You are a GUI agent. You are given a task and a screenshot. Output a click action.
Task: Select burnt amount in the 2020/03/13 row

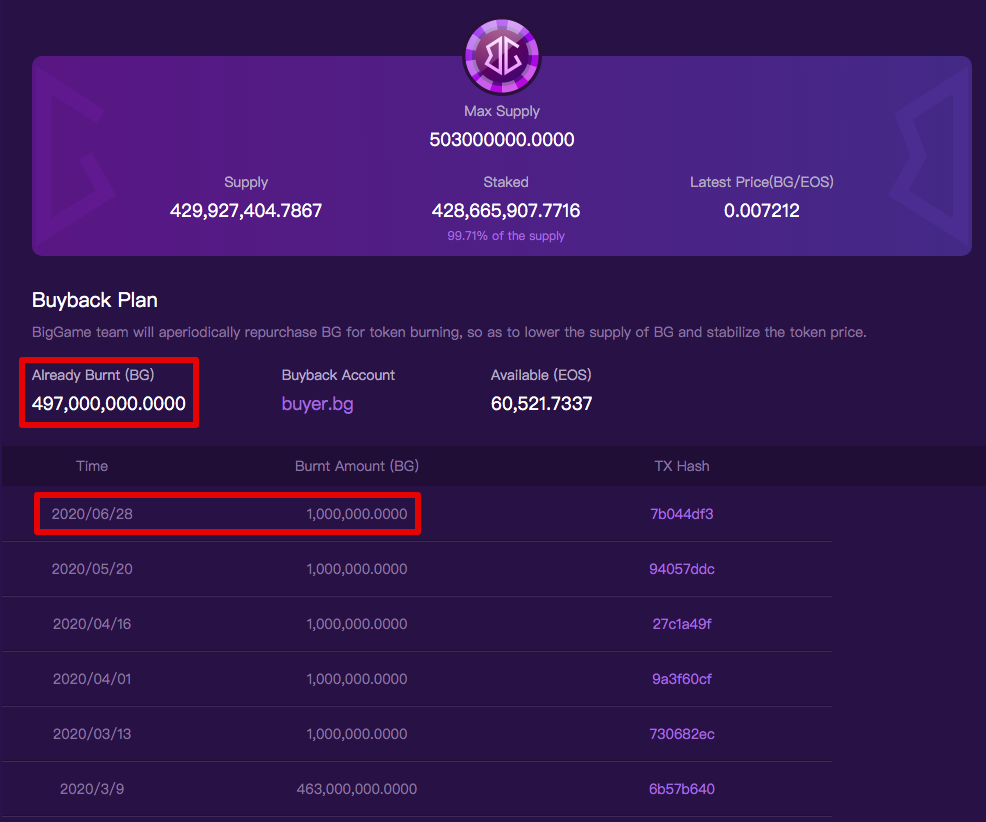click(x=357, y=734)
